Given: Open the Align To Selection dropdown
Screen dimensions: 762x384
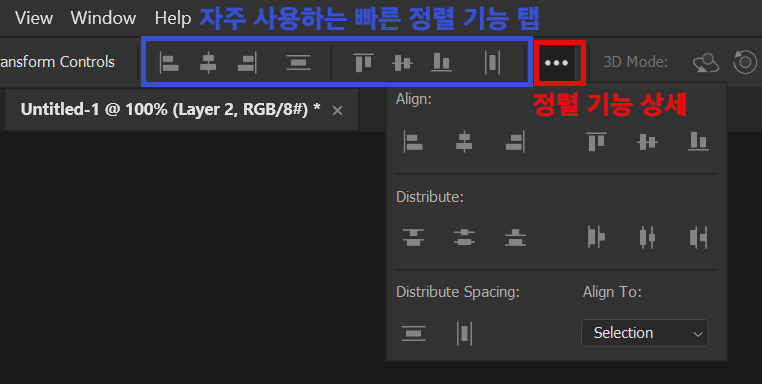Looking at the screenshot, I should pyautogui.click(x=645, y=333).
